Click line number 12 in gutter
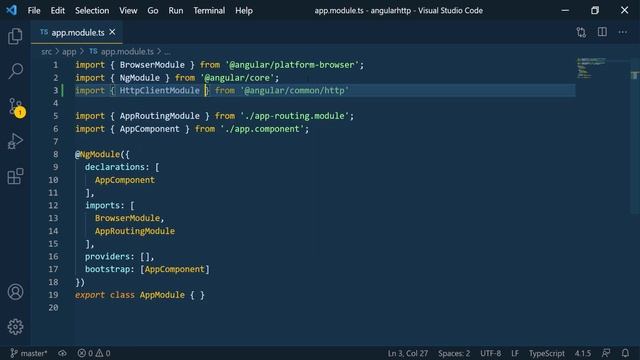 pos(53,205)
